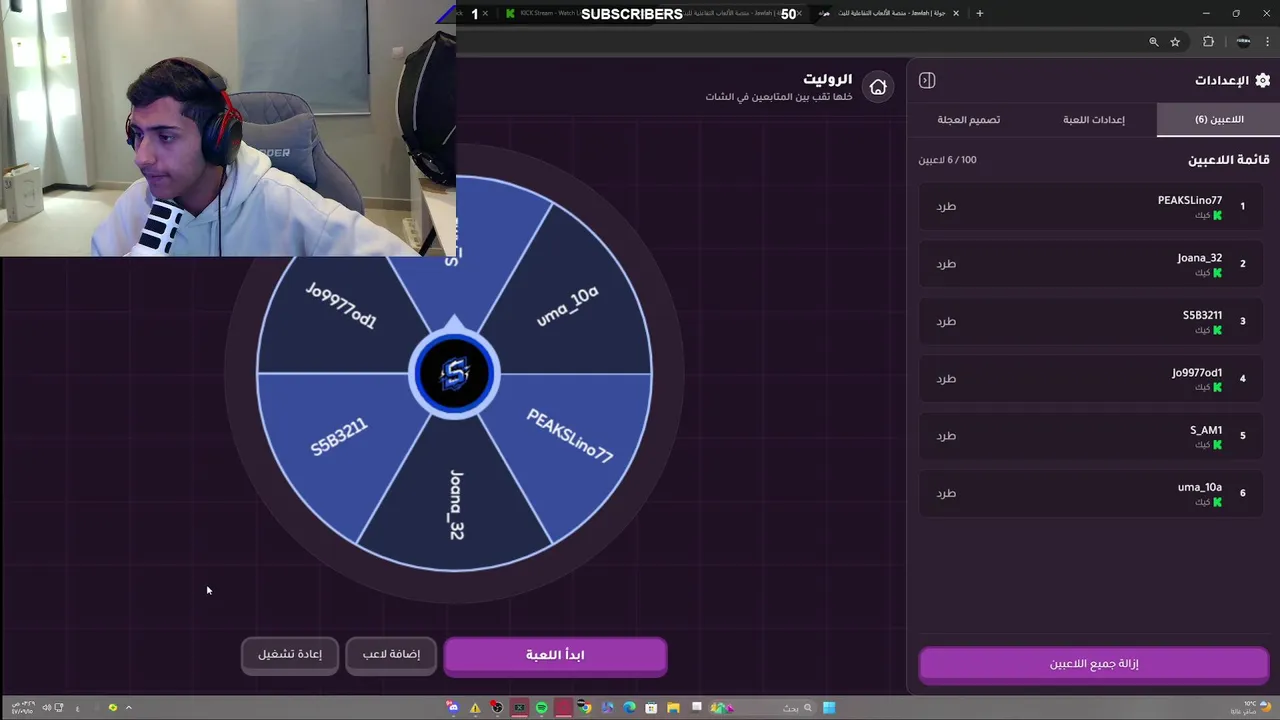Show hidden system tray icons chevron
The height and width of the screenshot is (720, 1280).
click(128, 708)
